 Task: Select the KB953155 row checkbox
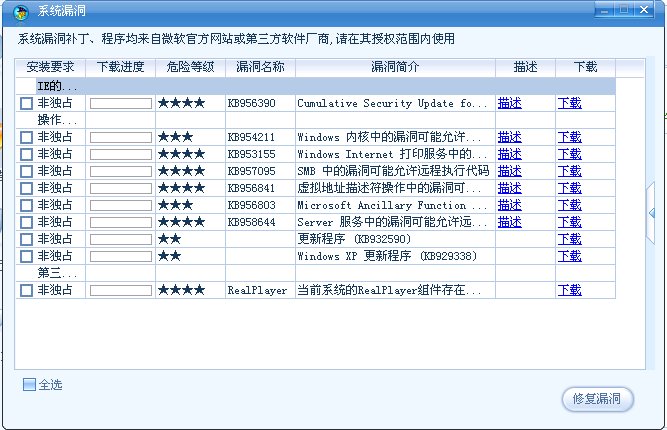[x=26, y=154]
